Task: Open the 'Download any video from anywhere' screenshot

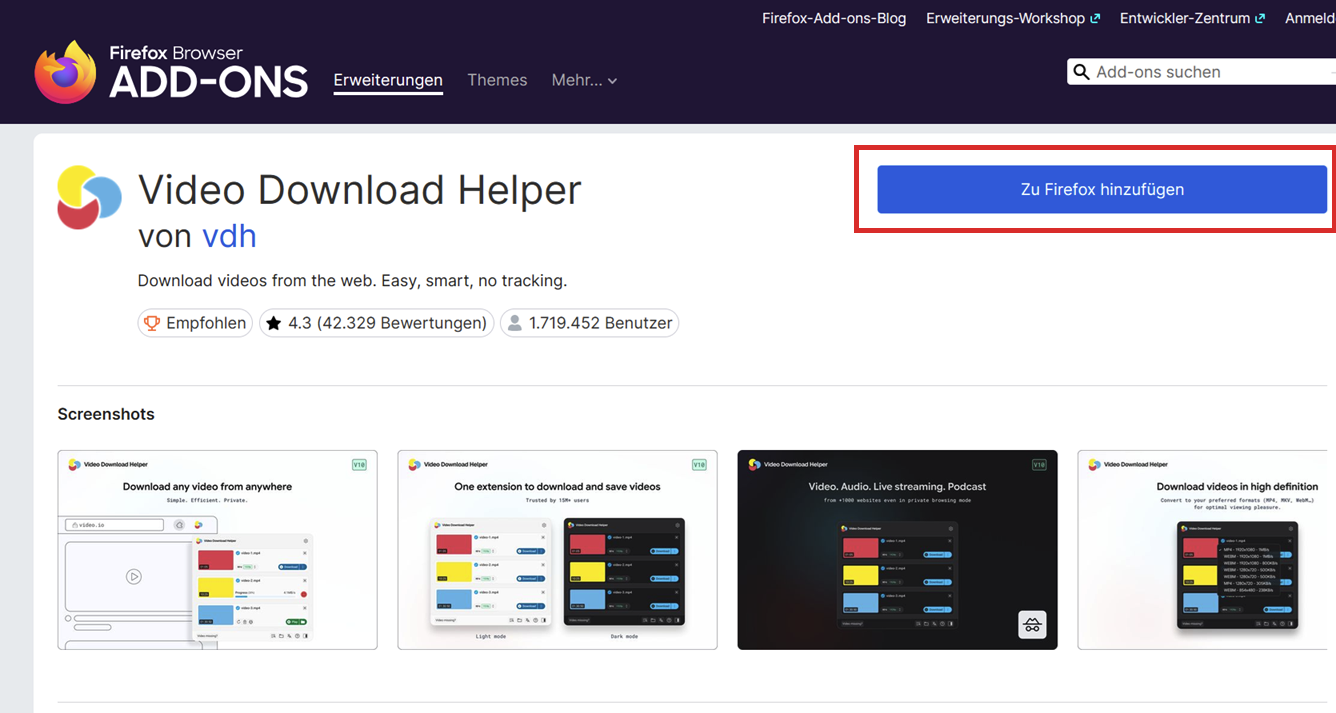Action: click(x=217, y=550)
